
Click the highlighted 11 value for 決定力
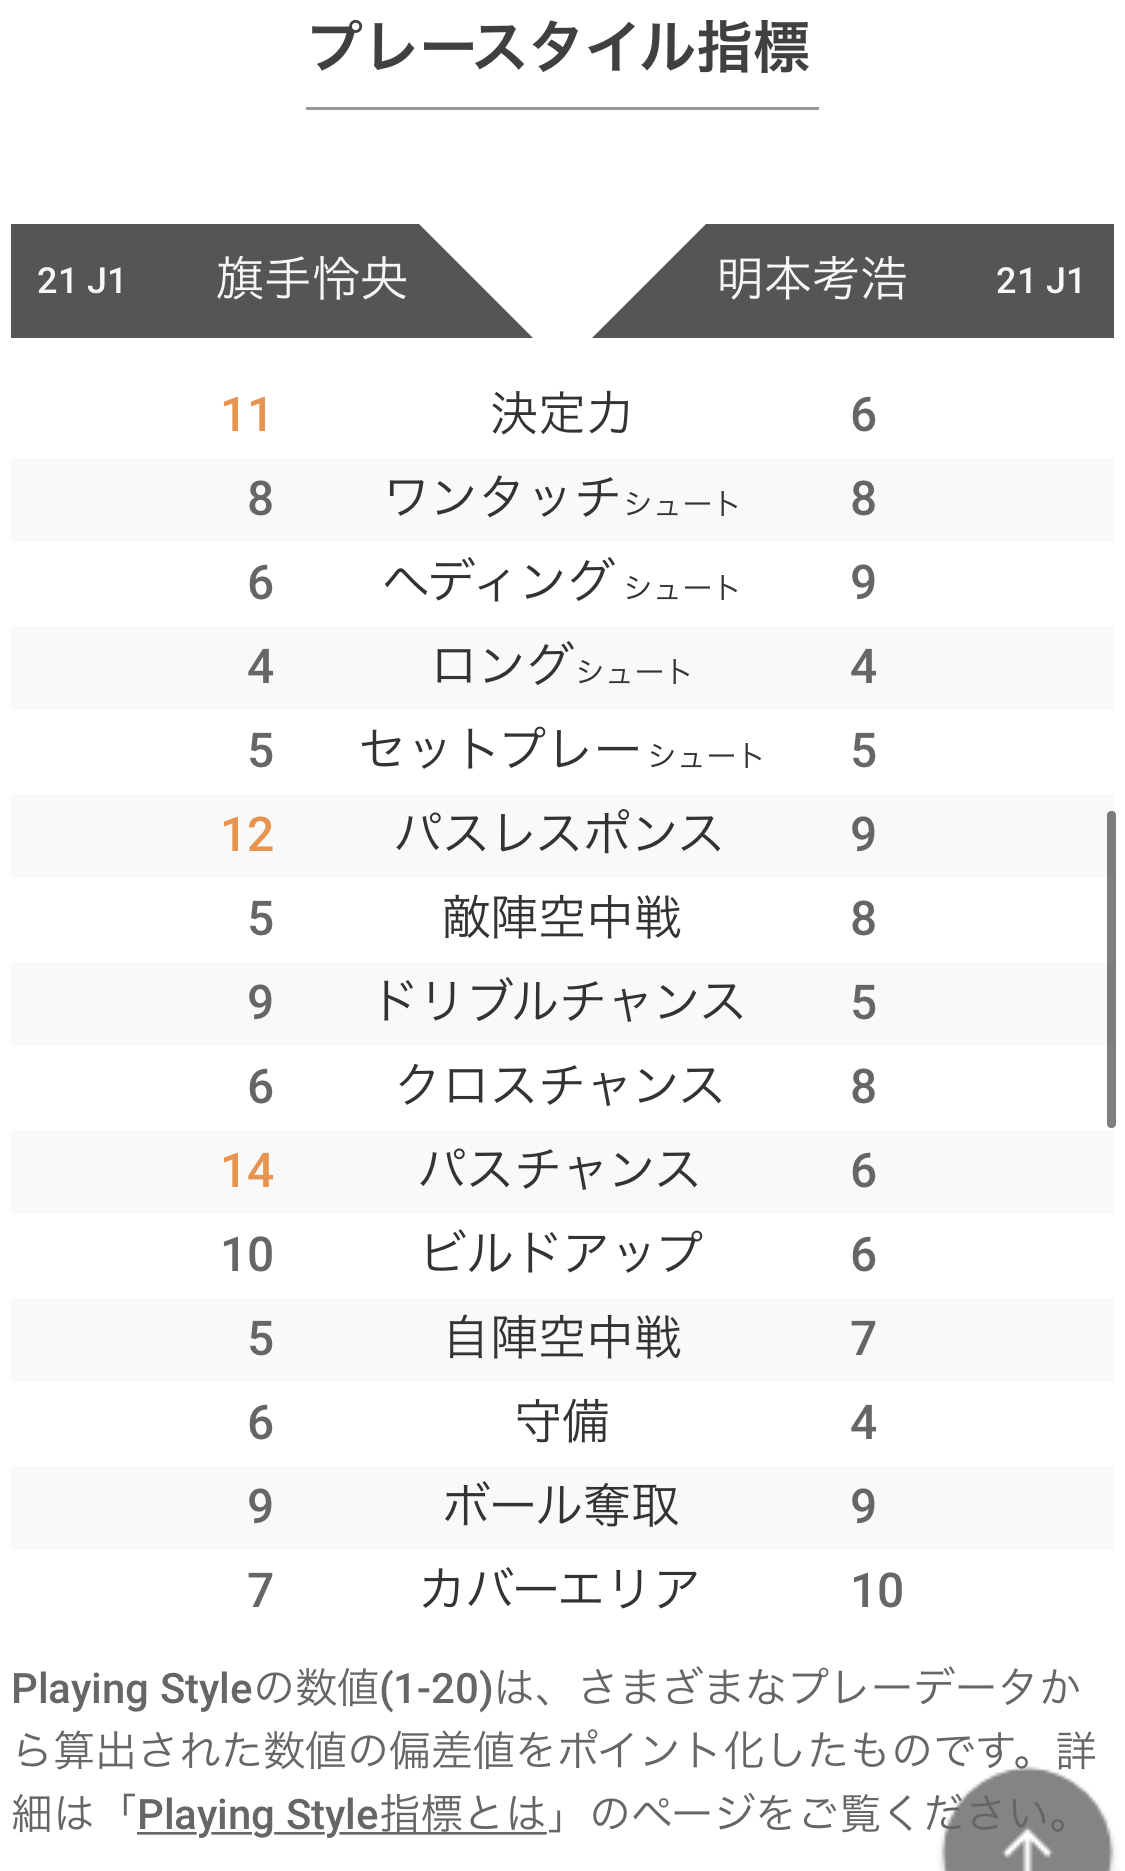pos(246,415)
